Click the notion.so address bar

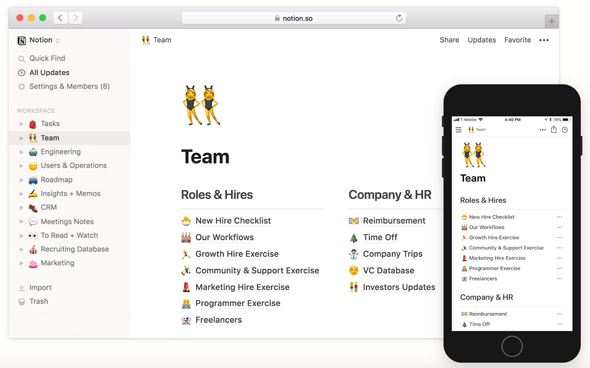coord(293,18)
